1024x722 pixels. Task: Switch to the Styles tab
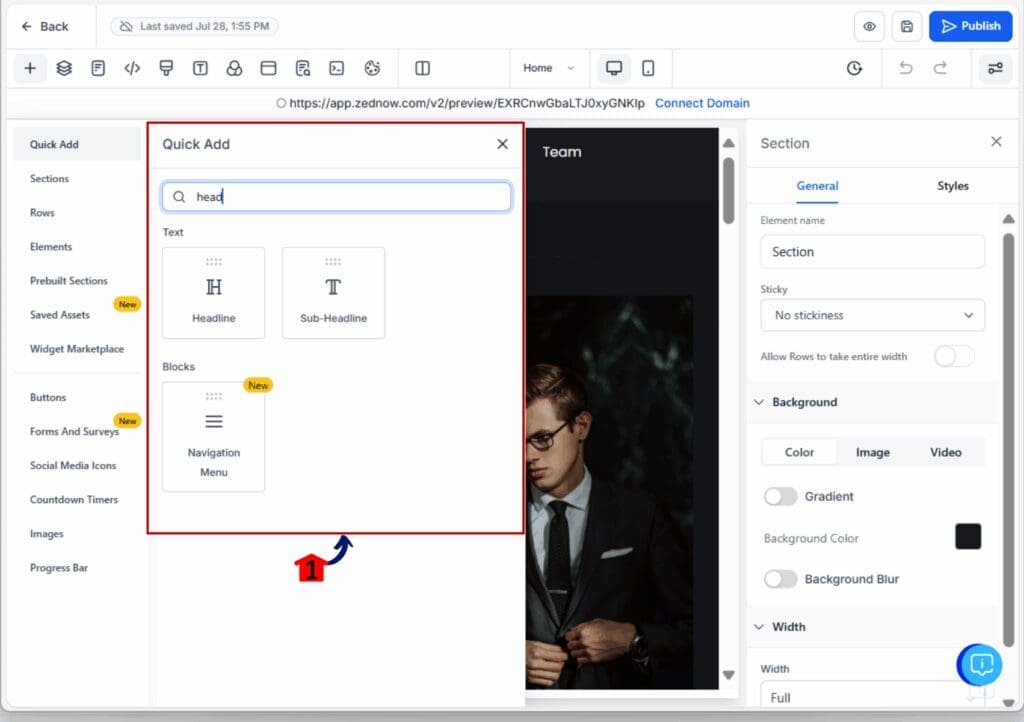coord(952,186)
